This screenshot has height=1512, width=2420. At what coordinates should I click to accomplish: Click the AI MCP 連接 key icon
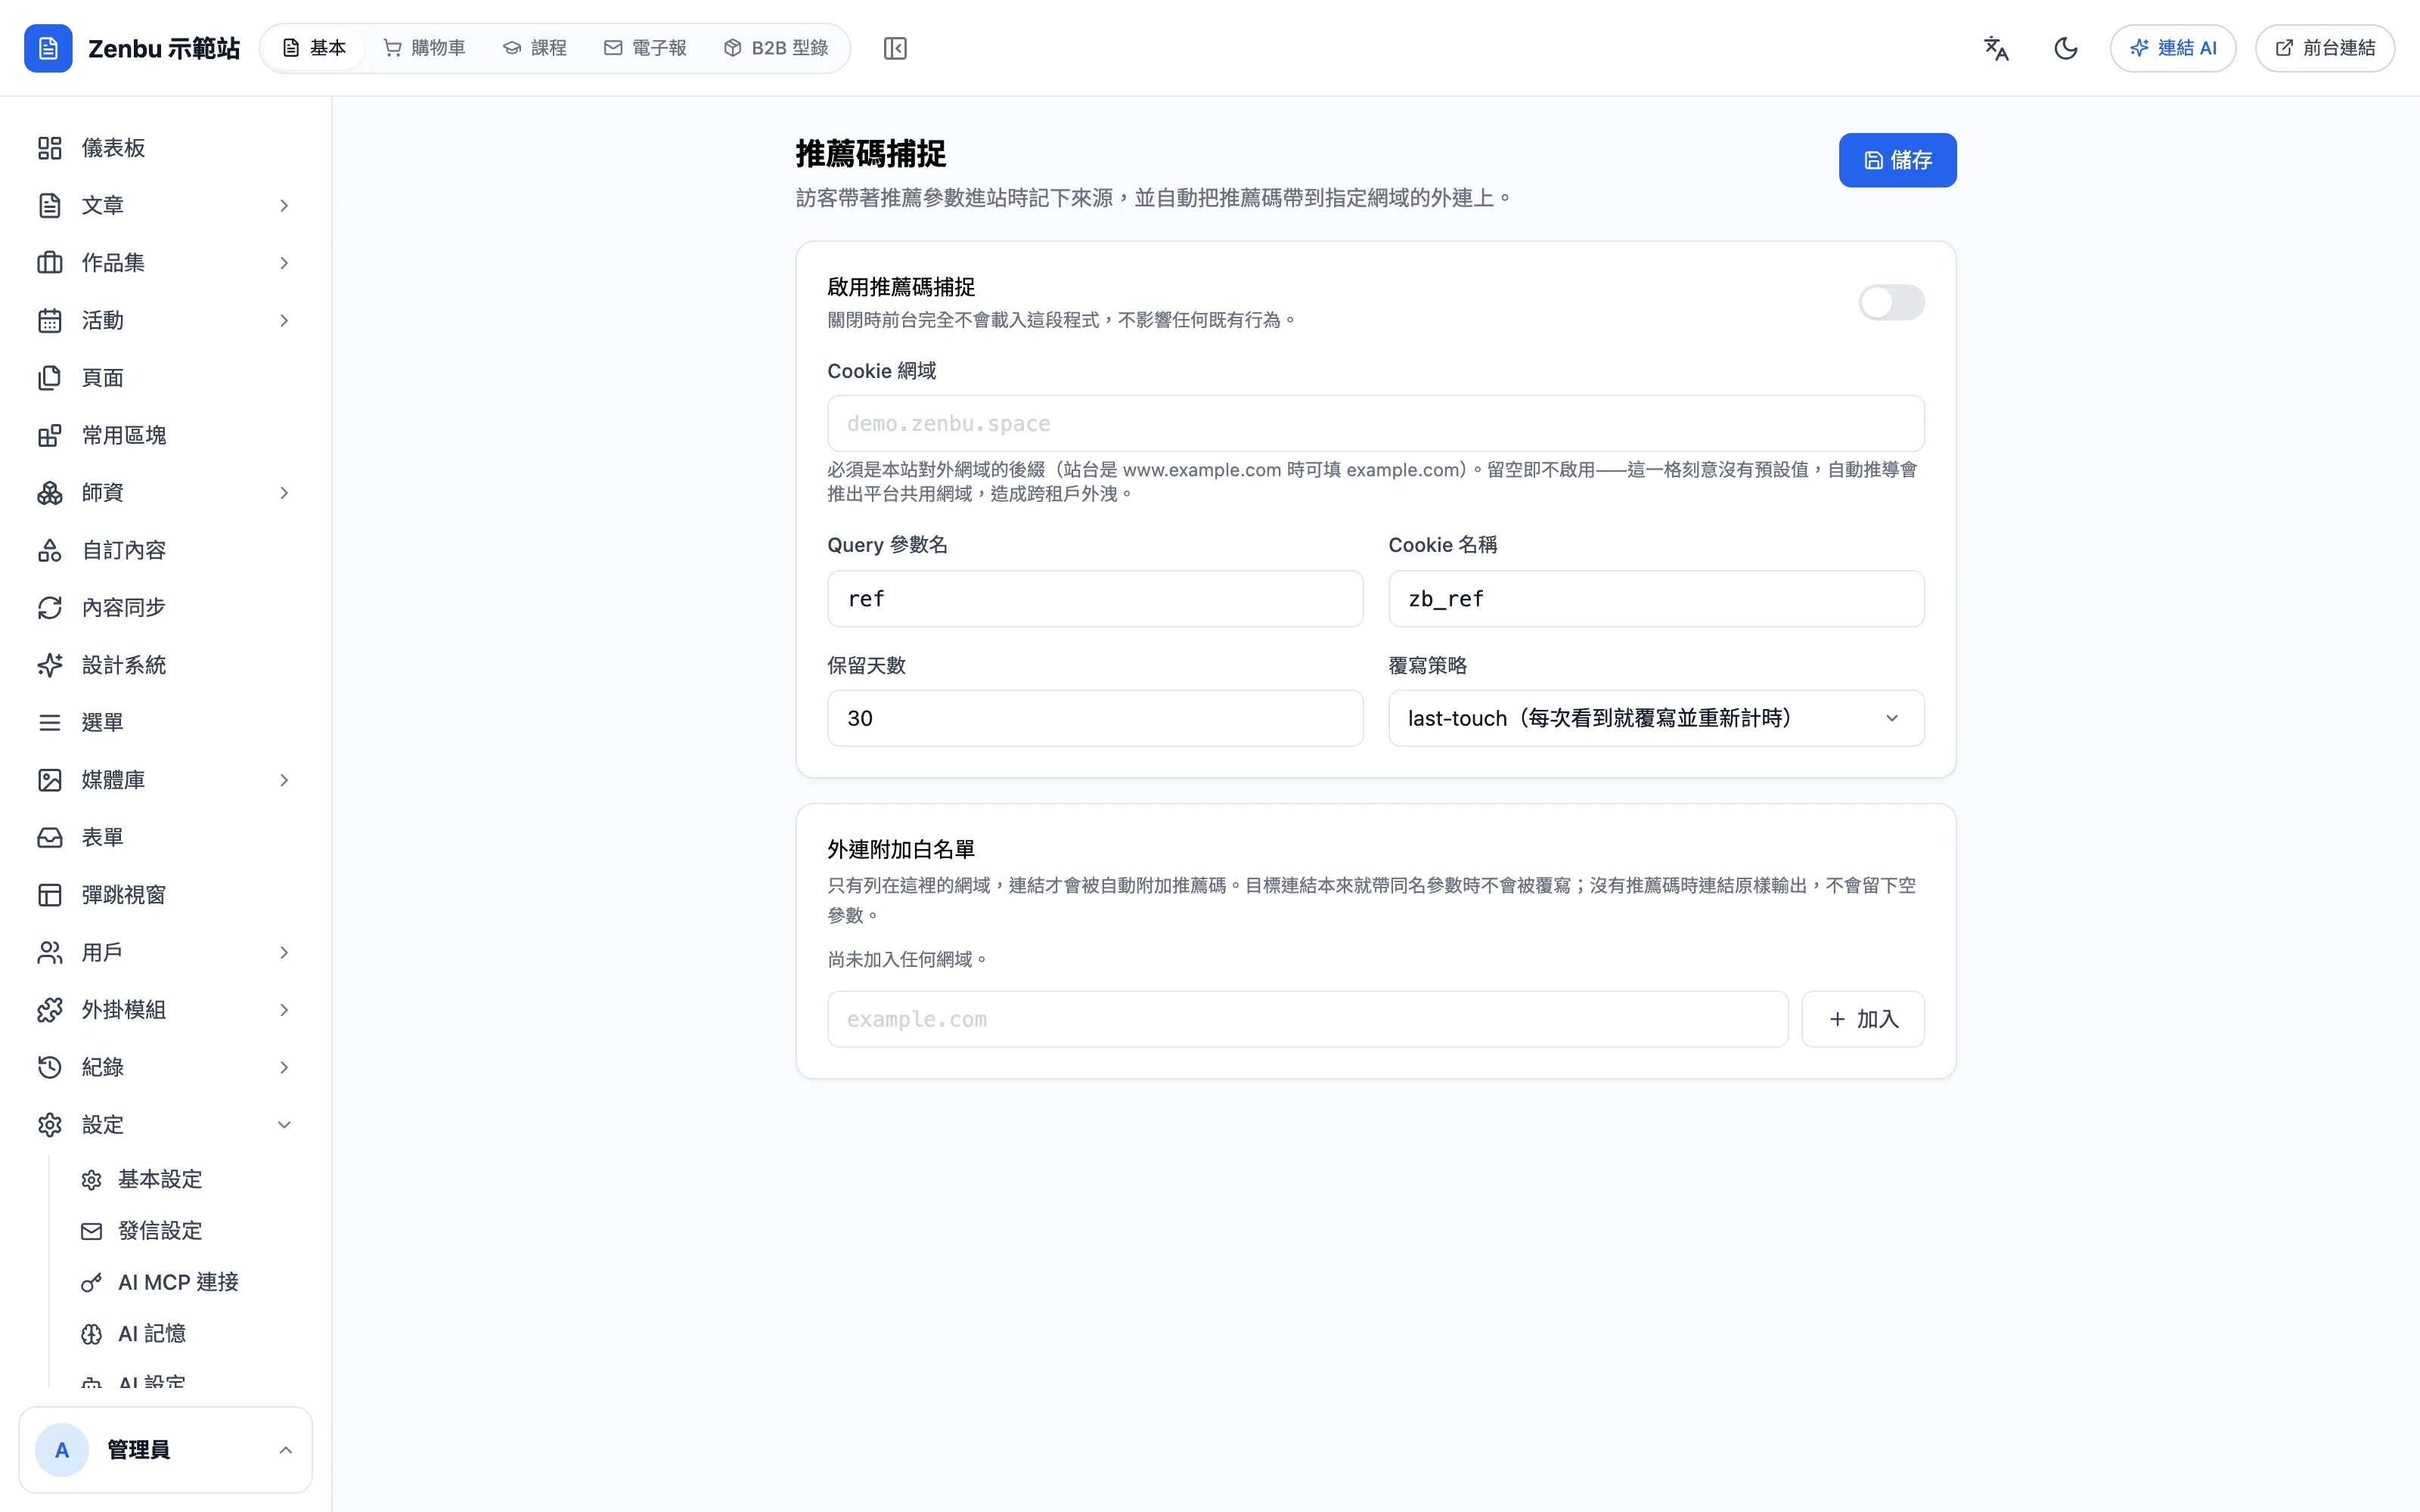tap(92, 1283)
